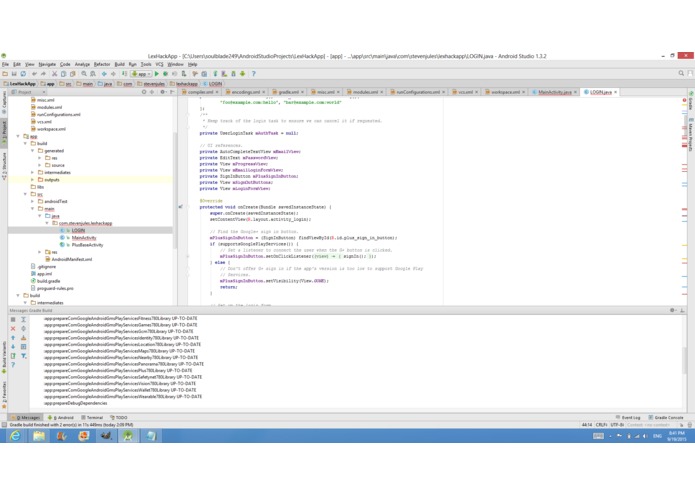Open the AVD Manager icon

(x=224, y=74)
